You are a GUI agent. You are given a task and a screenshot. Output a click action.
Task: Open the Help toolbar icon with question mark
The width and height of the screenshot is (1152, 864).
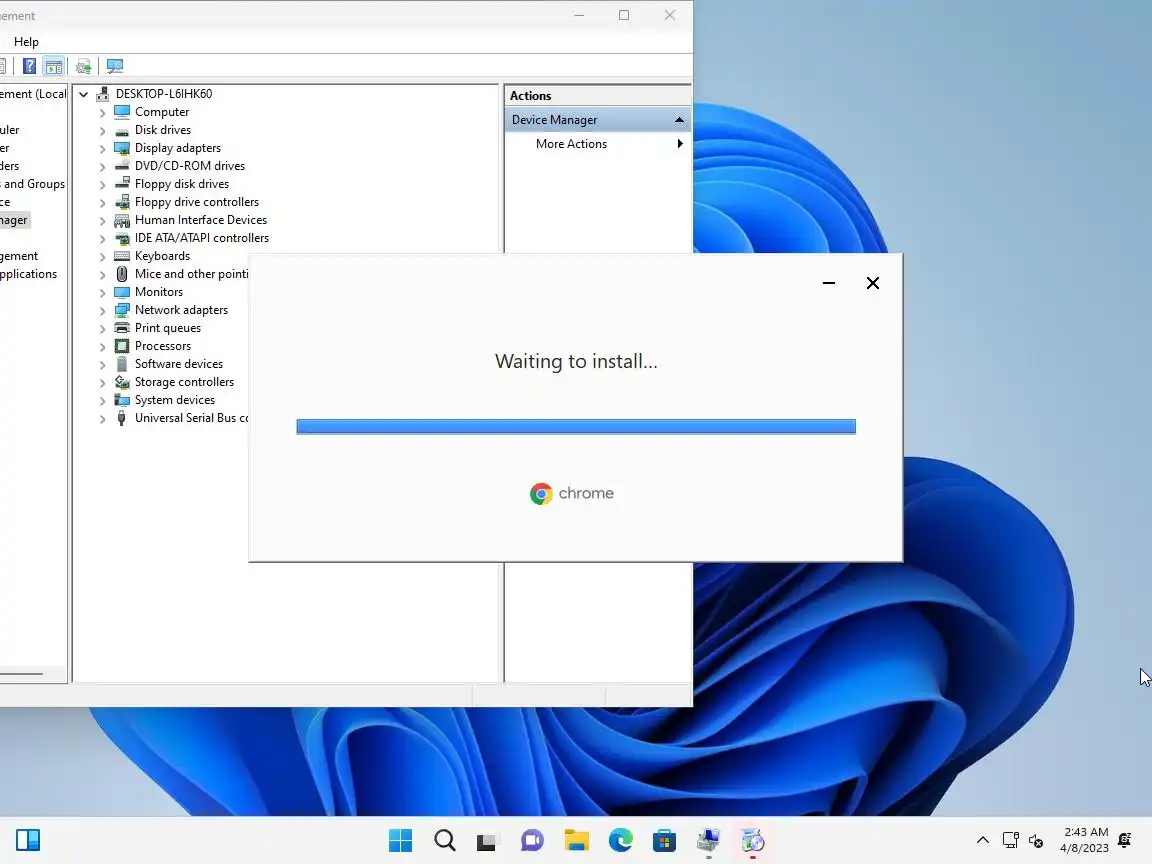(29, 66)
